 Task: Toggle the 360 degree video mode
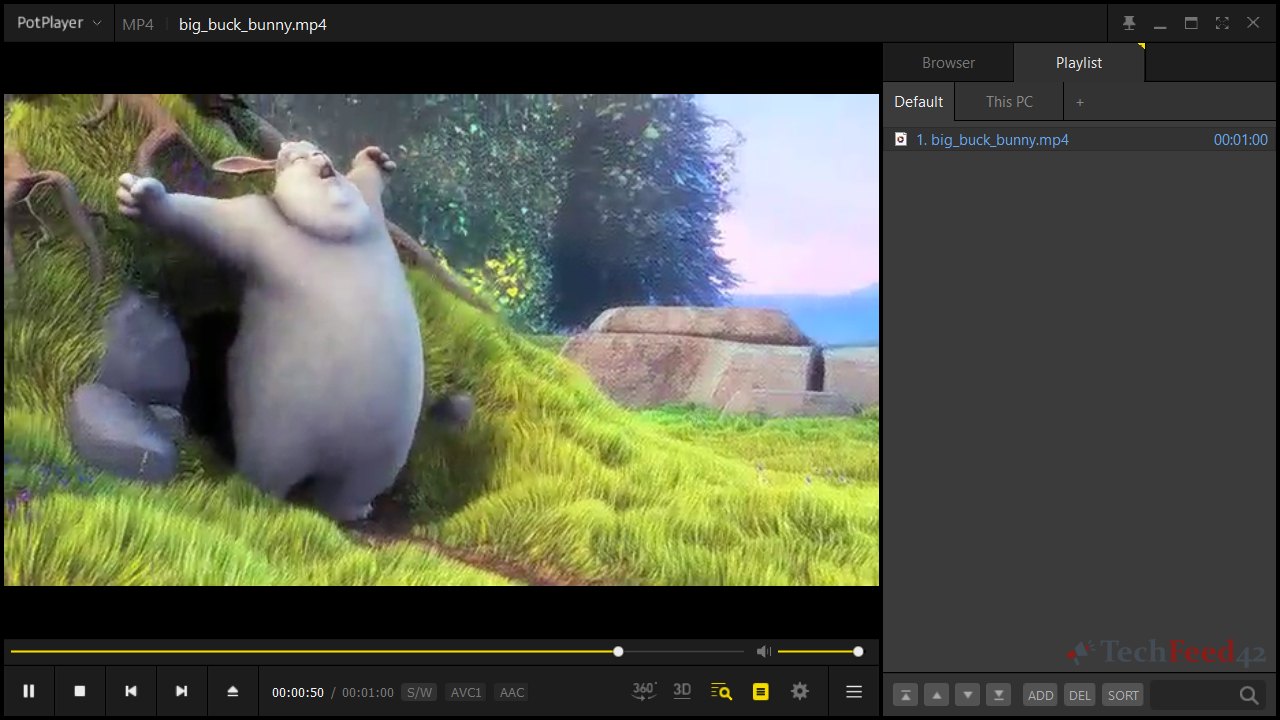644,690
